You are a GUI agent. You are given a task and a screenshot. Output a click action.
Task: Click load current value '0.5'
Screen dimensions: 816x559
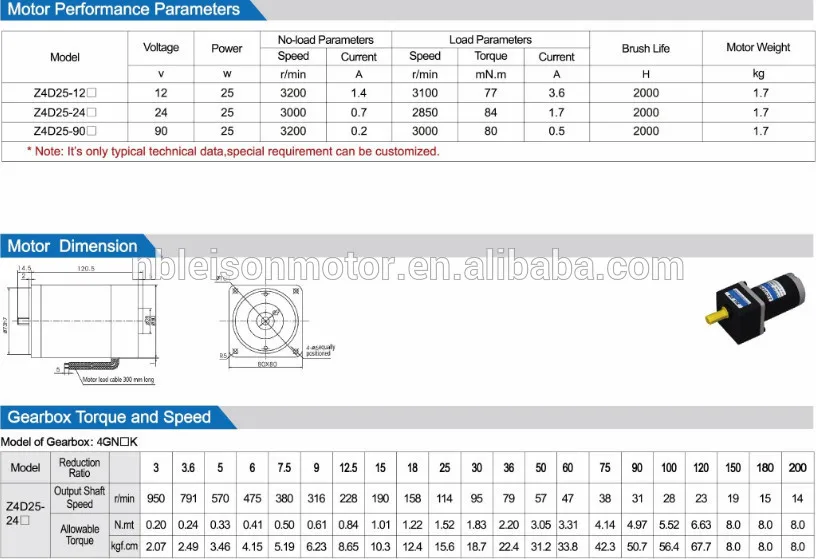(x=556, y=131)
